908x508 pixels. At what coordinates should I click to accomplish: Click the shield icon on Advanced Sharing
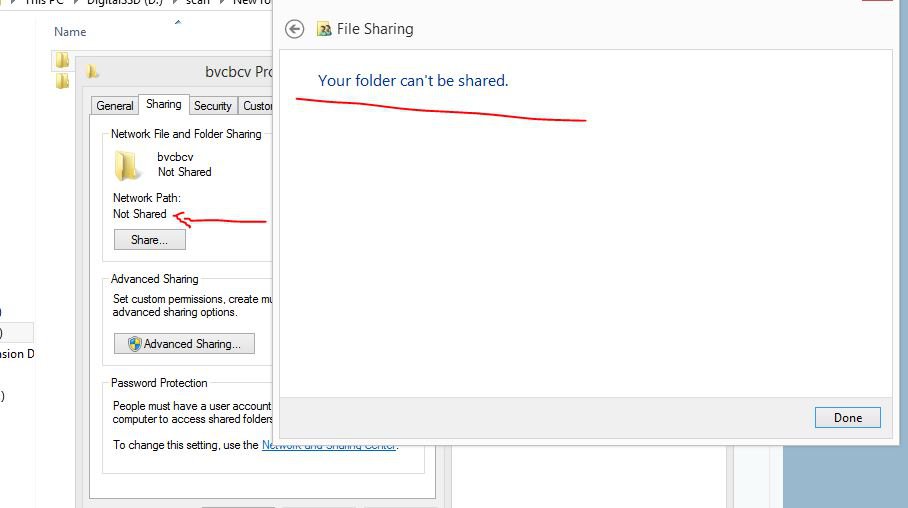click(x=134, y=344)
